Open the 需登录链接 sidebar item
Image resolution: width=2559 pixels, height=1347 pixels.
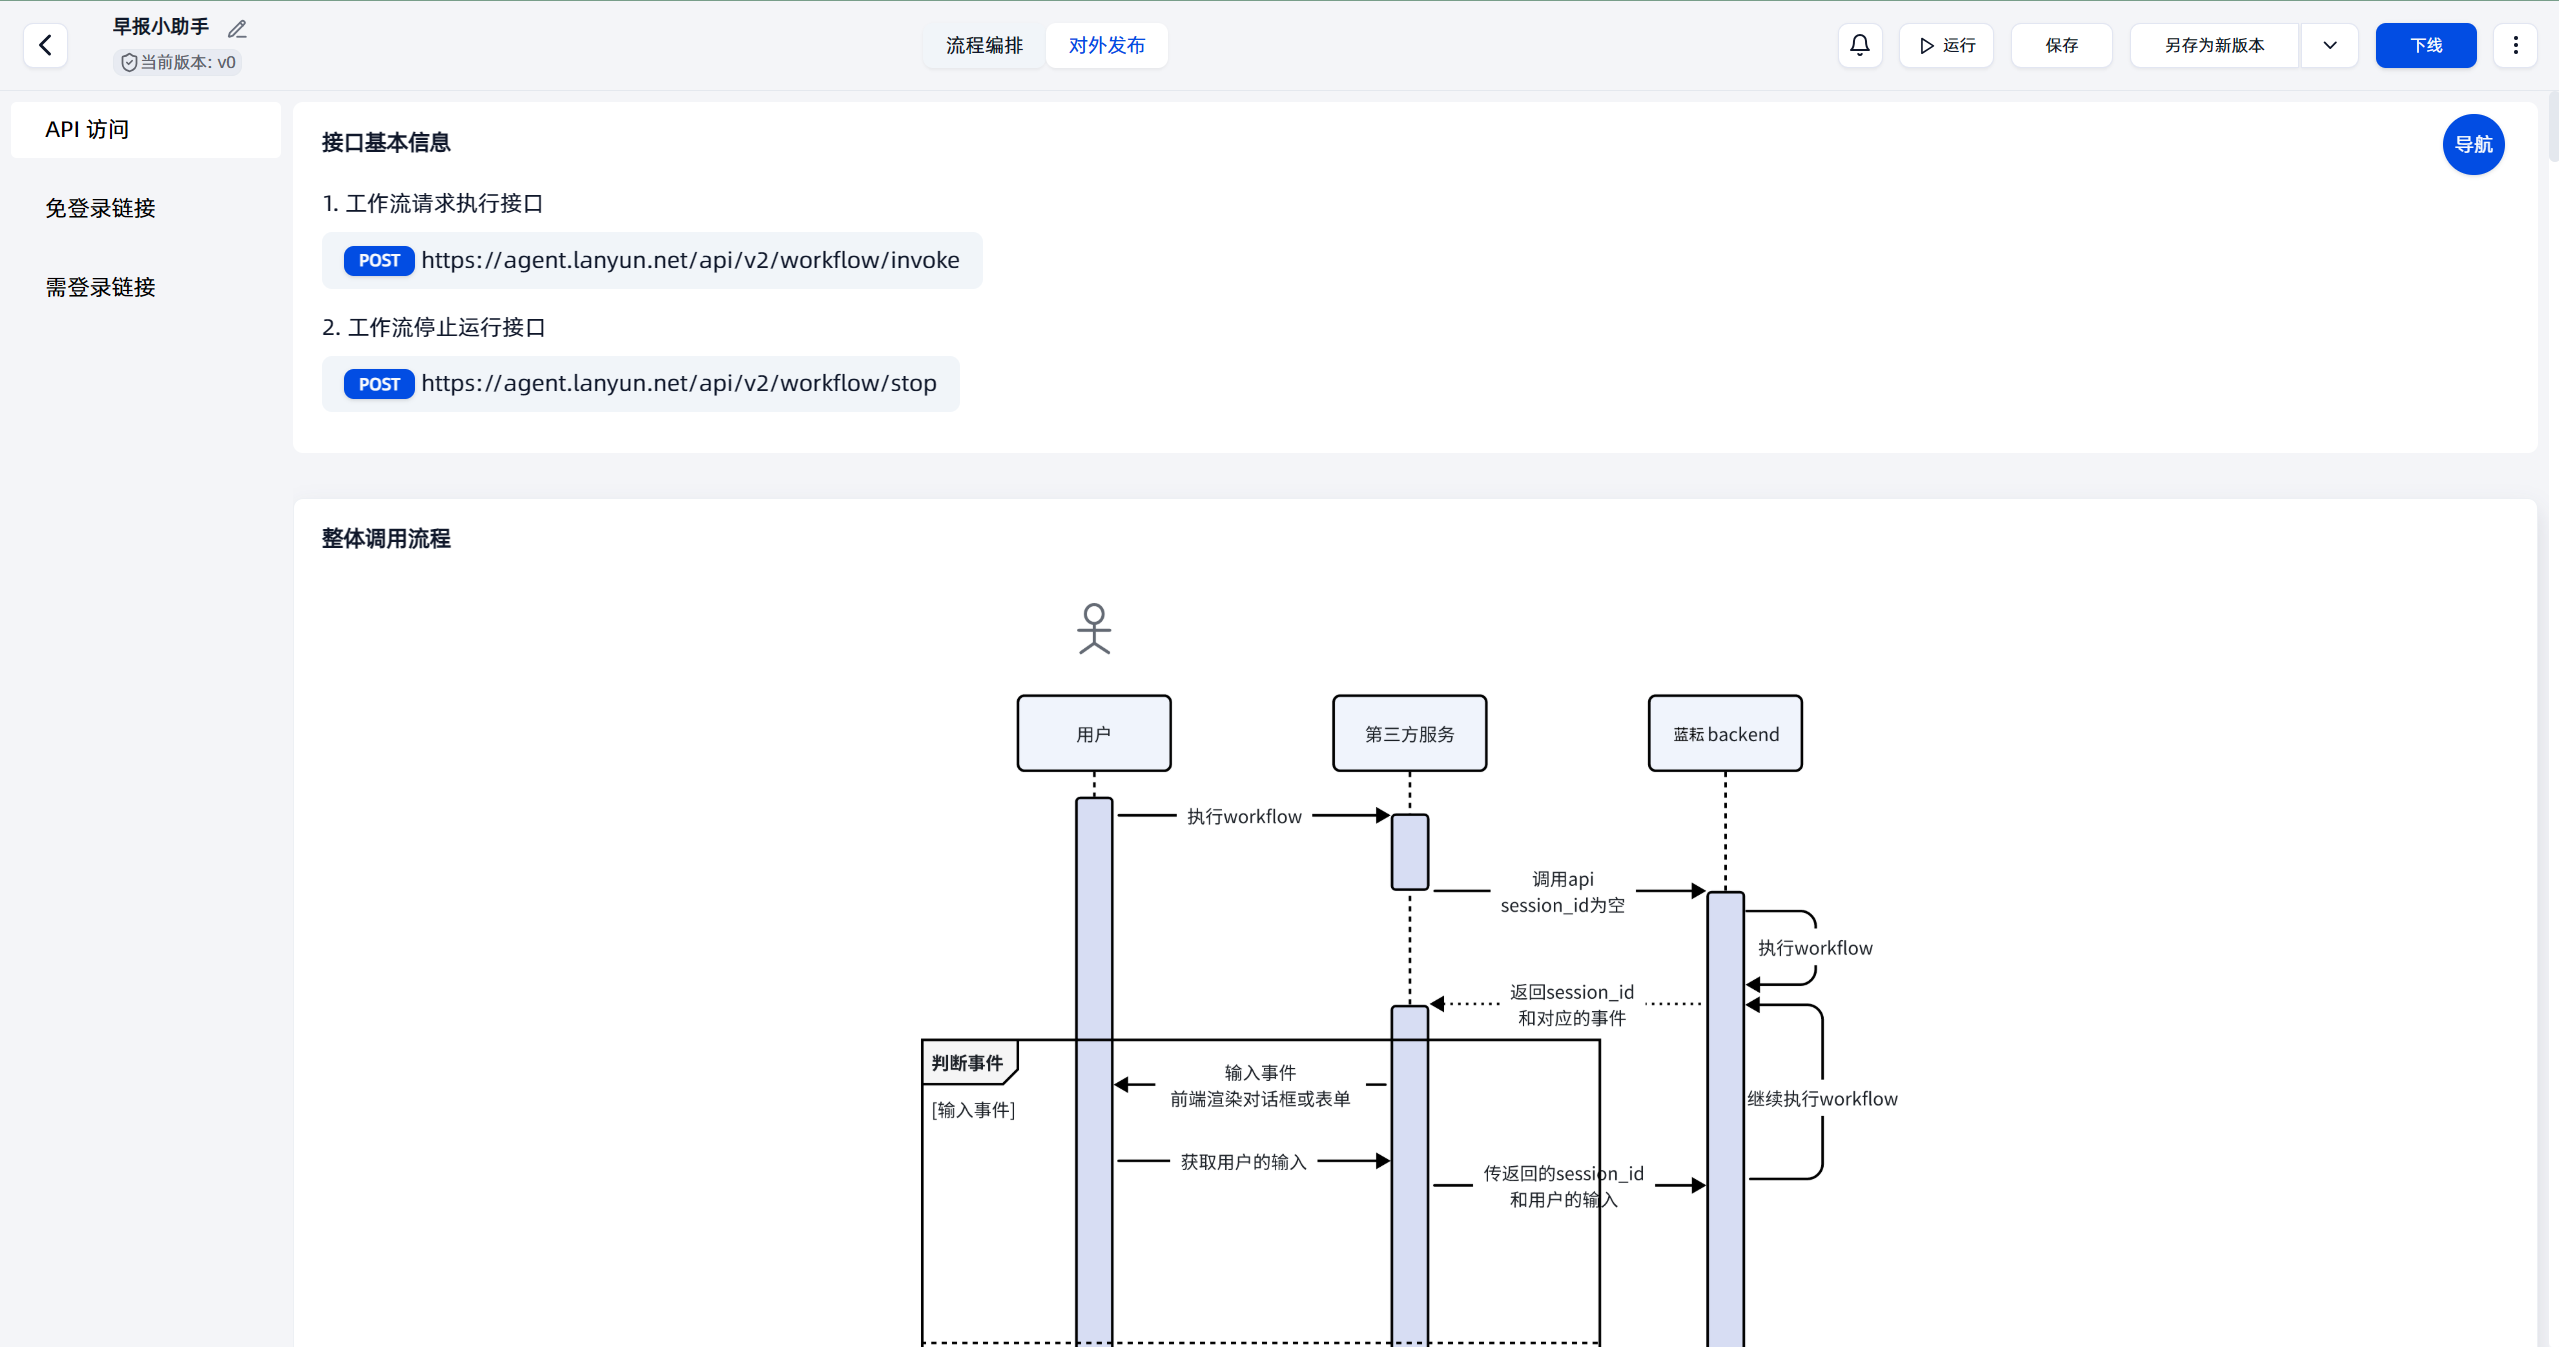(100, 287)
